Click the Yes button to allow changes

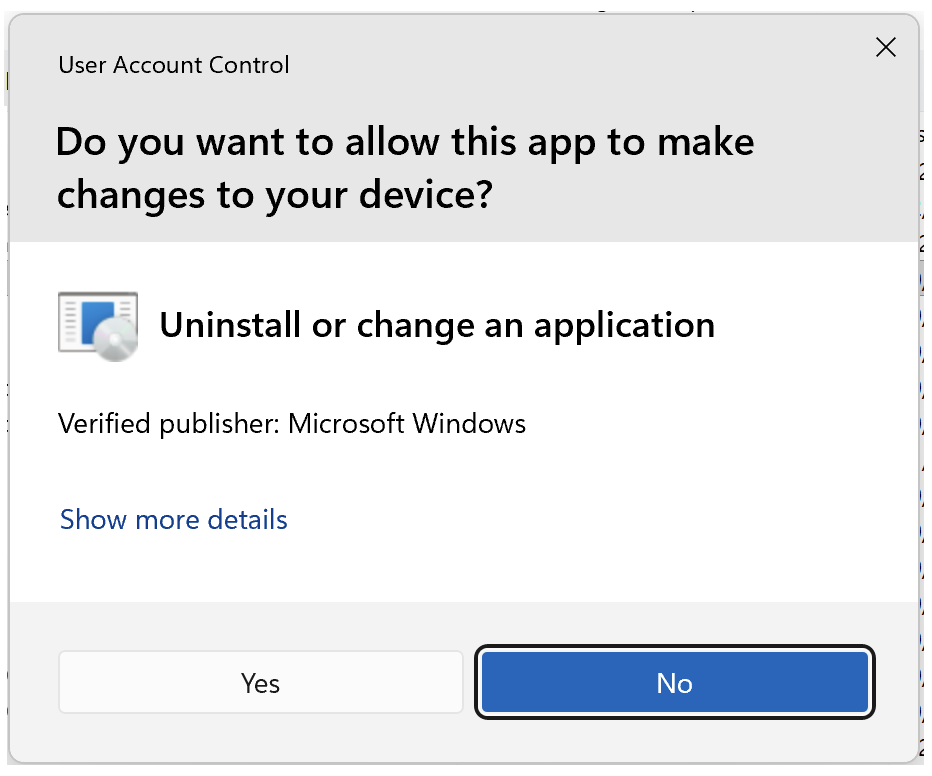tap(260, 683)
